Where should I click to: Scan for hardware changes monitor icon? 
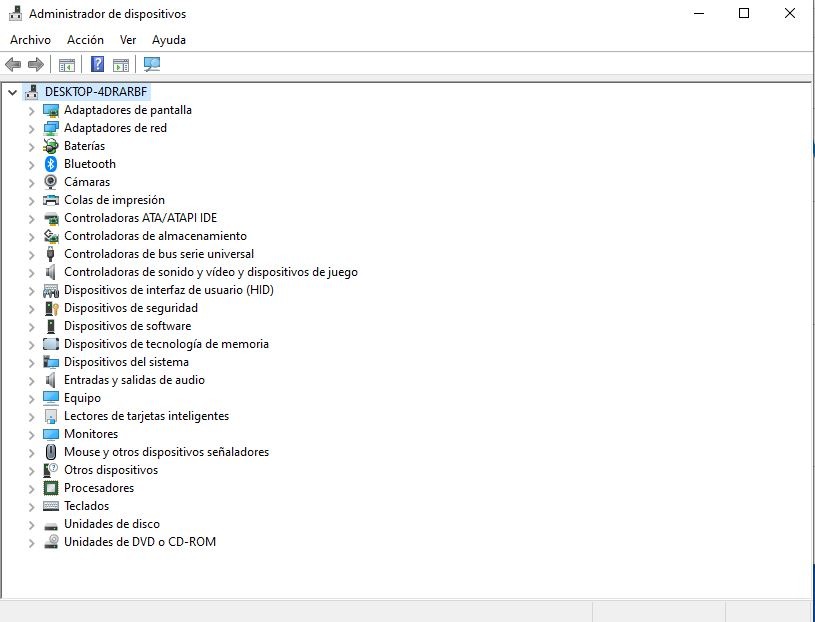[152, 64]
